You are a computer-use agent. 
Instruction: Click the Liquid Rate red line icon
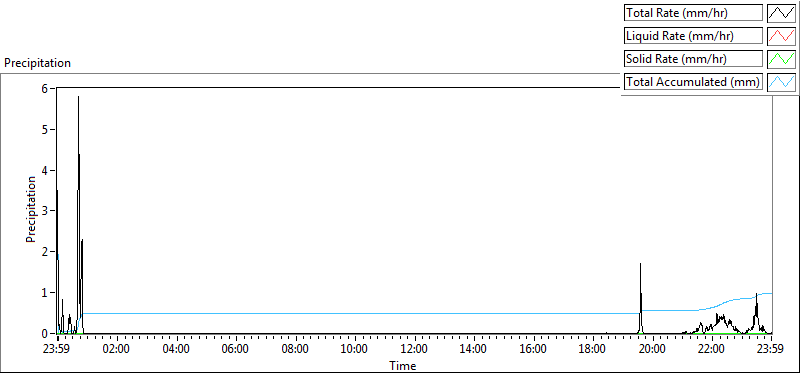pyautogui.click(x=782, y=36)
